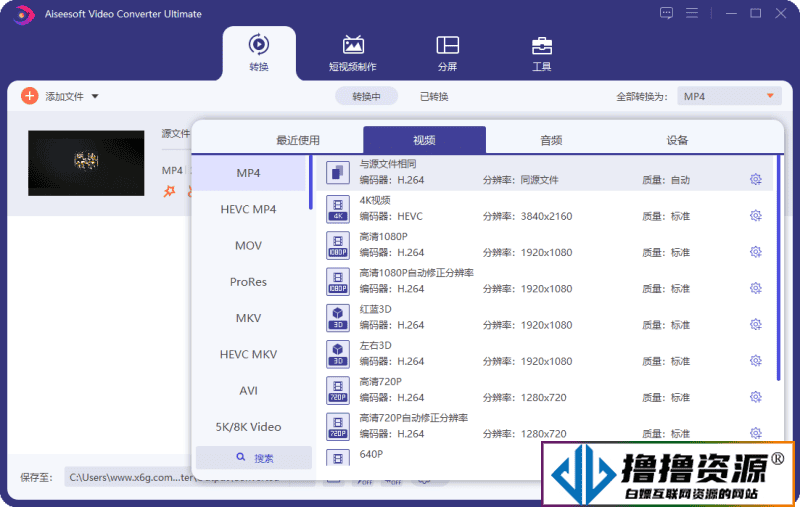Click the 左右3D preset icon
Screen dimensions: 800x507
338,353
